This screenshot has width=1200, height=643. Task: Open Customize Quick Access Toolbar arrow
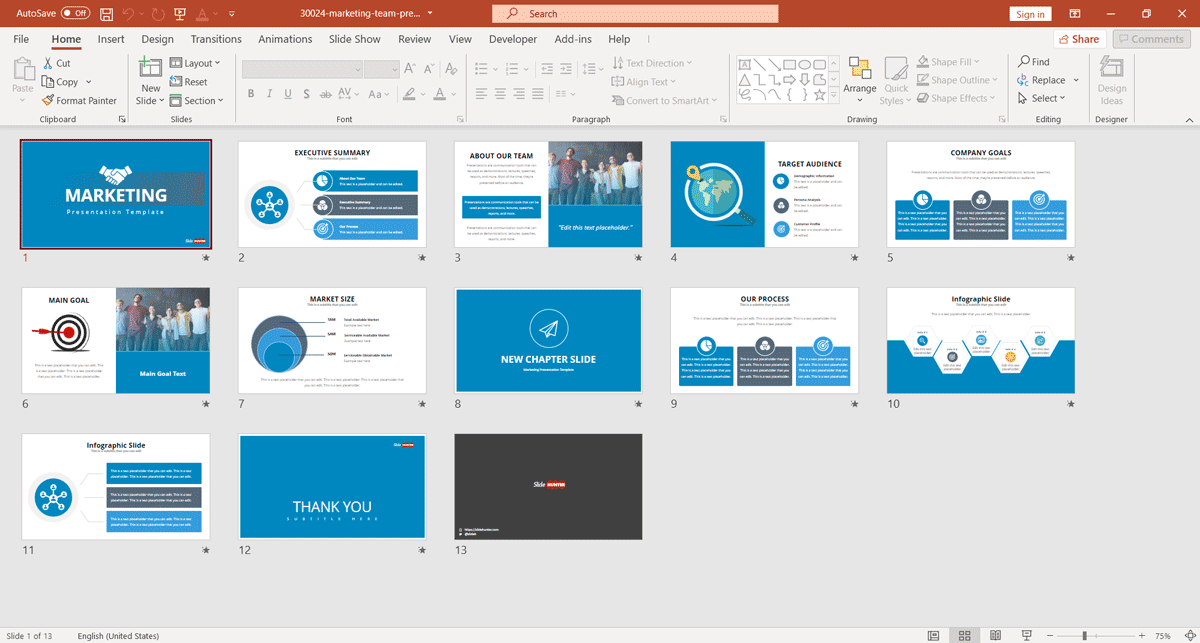232,14
